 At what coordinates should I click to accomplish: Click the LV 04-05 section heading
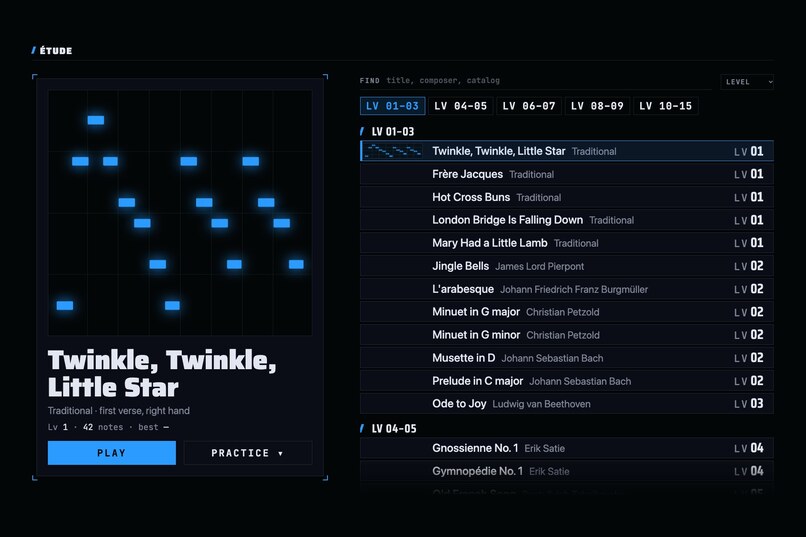coord(388,429)
